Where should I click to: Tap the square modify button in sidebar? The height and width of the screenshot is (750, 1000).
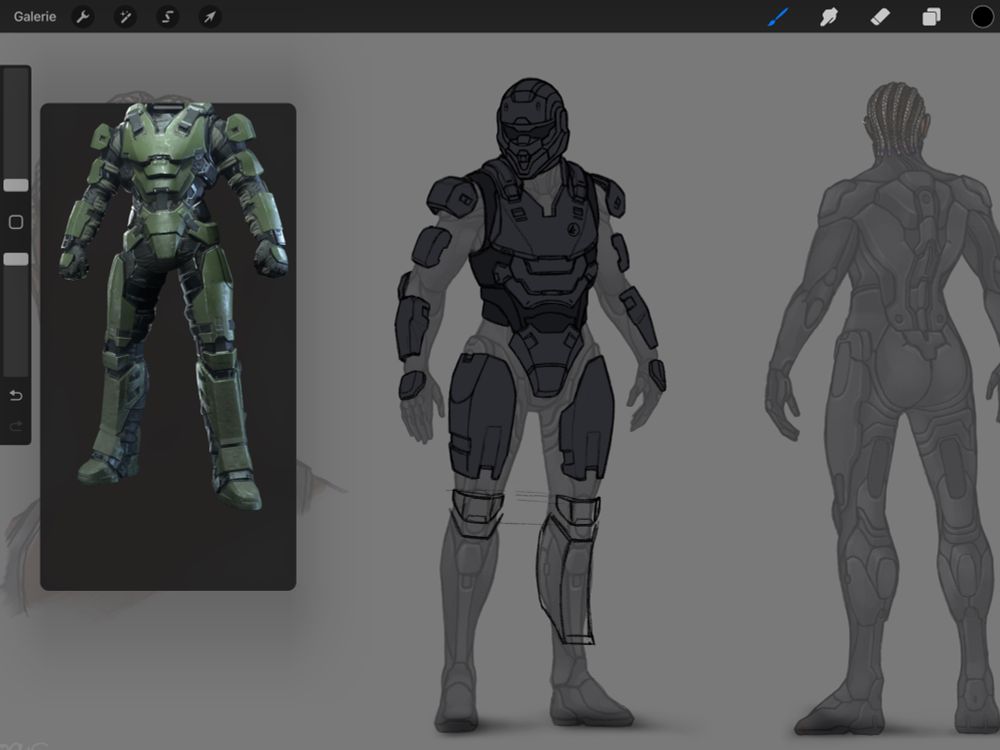(x=16, y=222)
